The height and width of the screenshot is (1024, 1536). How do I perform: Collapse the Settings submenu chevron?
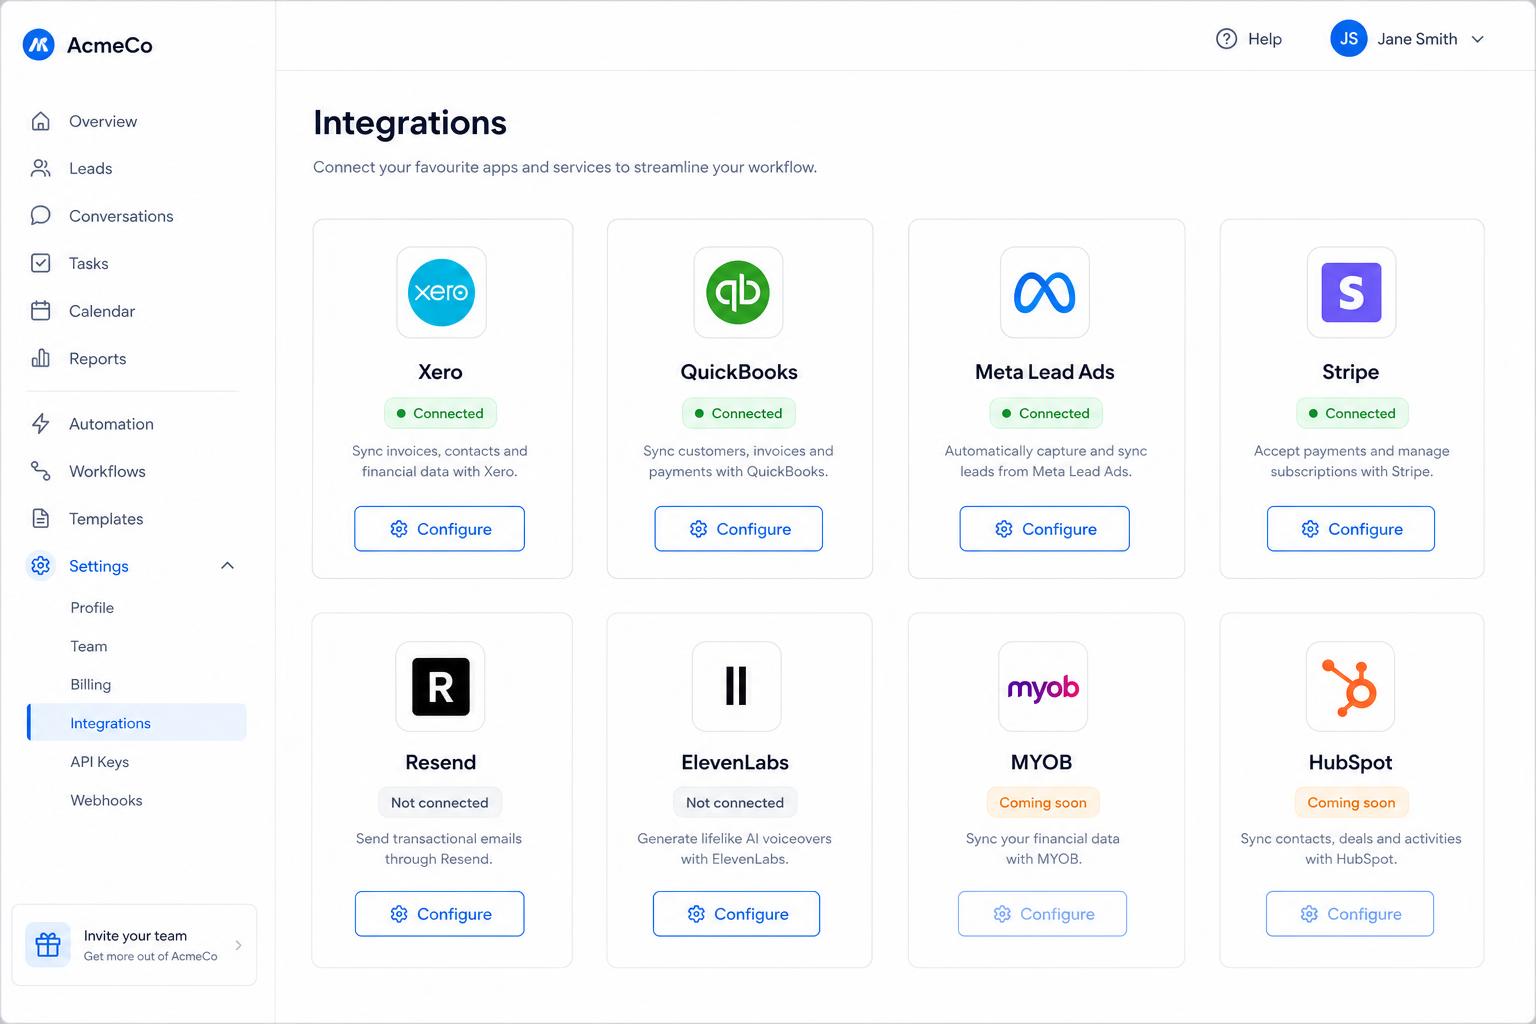227,566
